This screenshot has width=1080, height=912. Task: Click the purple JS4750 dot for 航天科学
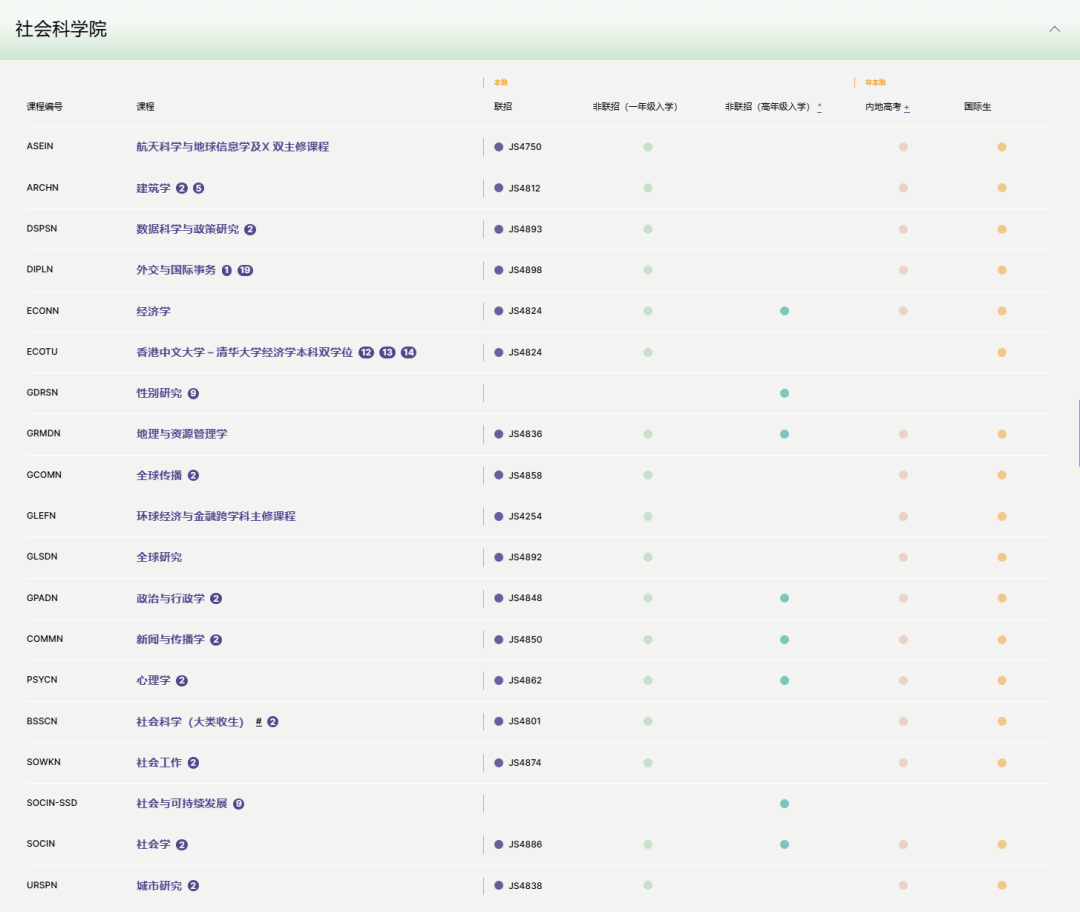tap(498, 147)
